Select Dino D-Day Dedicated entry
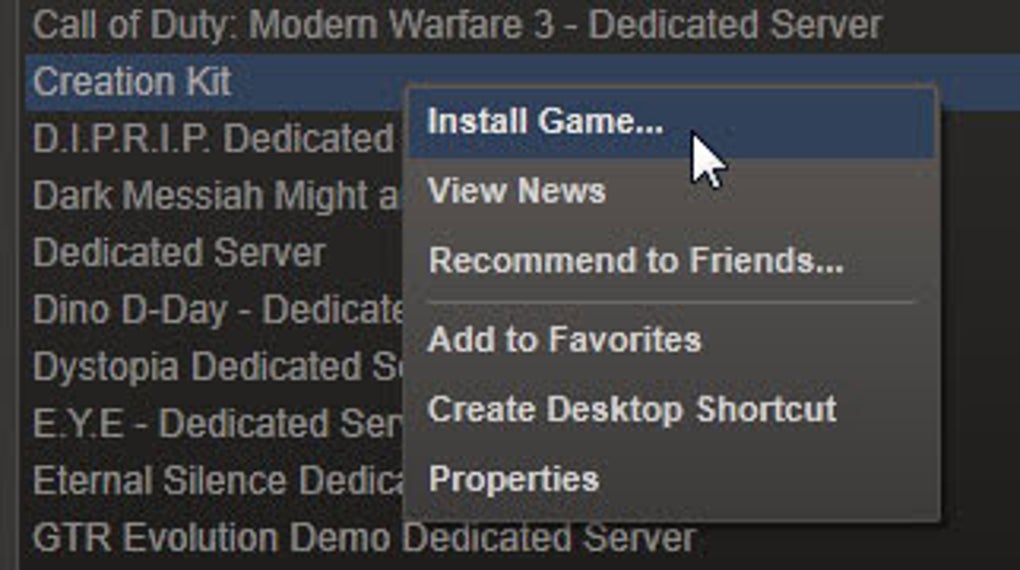This screenshot has width=1020, height=570. click(218, 310)
